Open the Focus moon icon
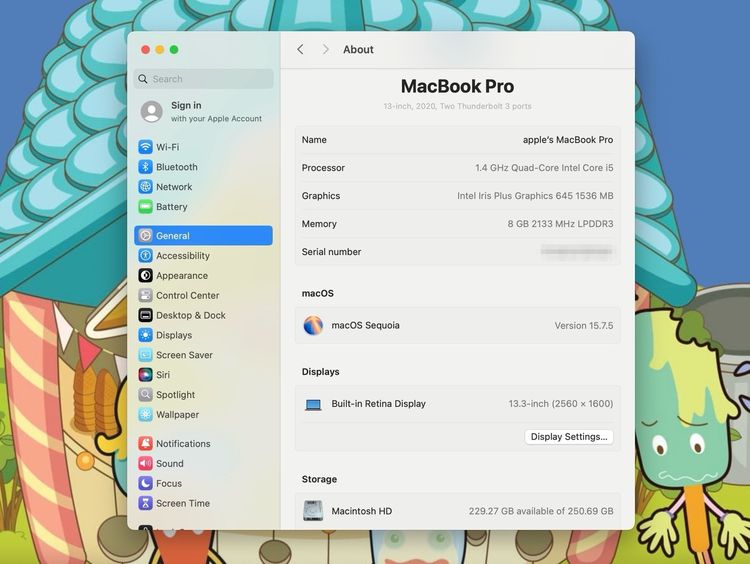The width and height of the screenshot is (750, 564). [x=146, y=484]
